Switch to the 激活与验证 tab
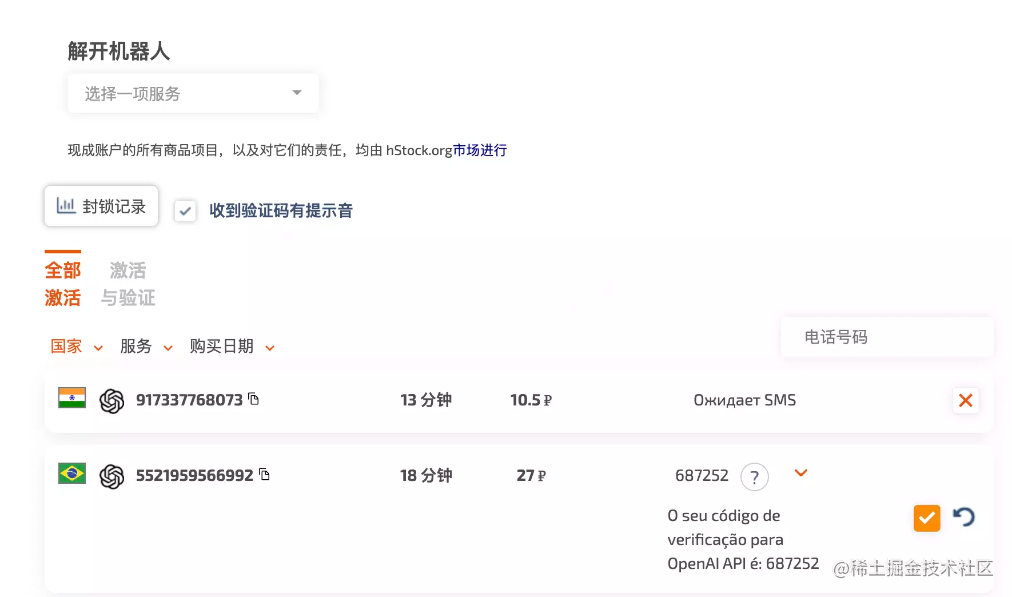 128,283
